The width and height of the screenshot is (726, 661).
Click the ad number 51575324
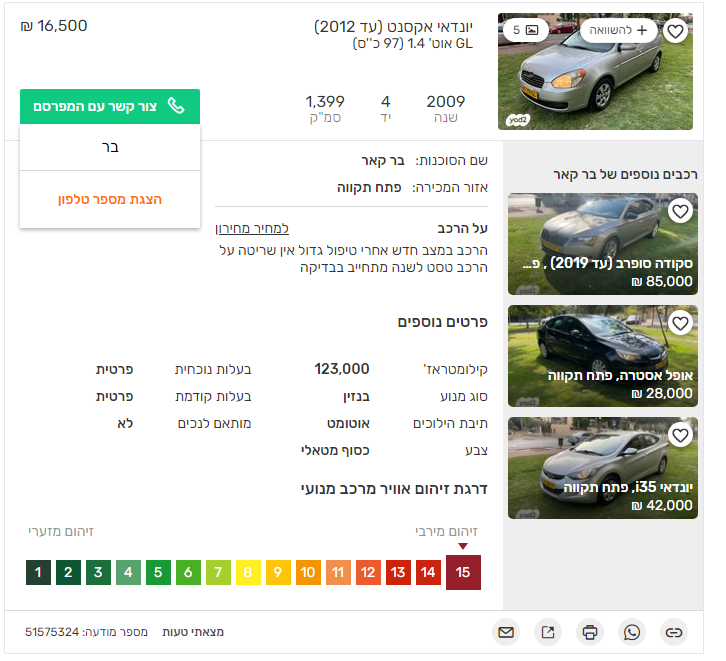(x=52, y=632)
